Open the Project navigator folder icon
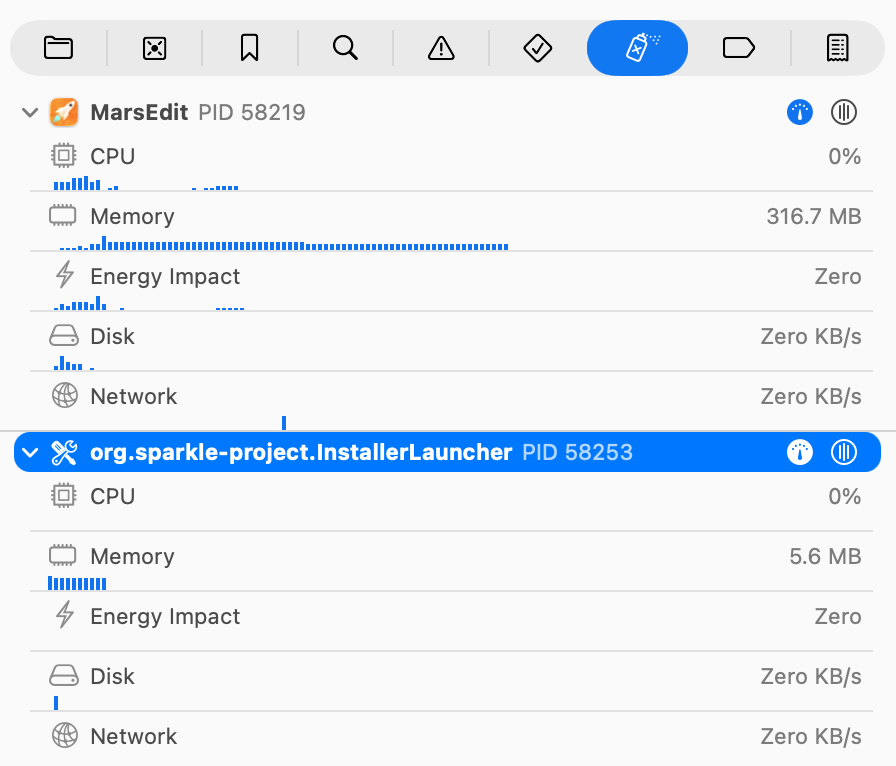The width and height of the screenshot is (896, 766). 58,47
